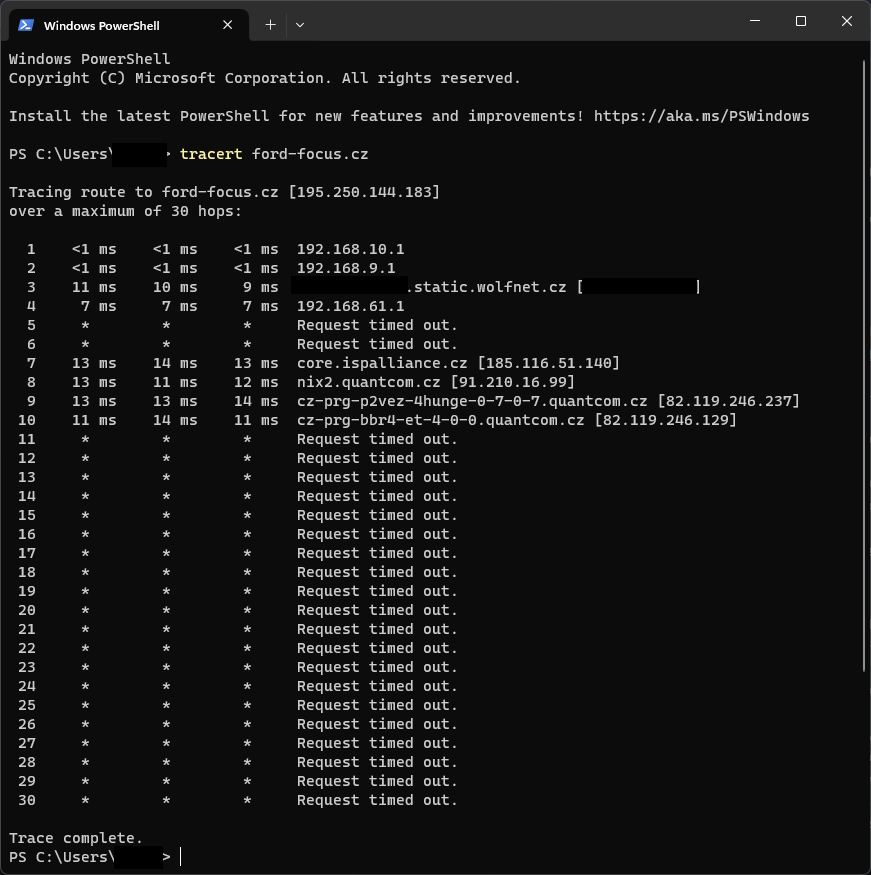Close the terminal window
Viewport: 871px width, 875px height.
tap(847, 22)
